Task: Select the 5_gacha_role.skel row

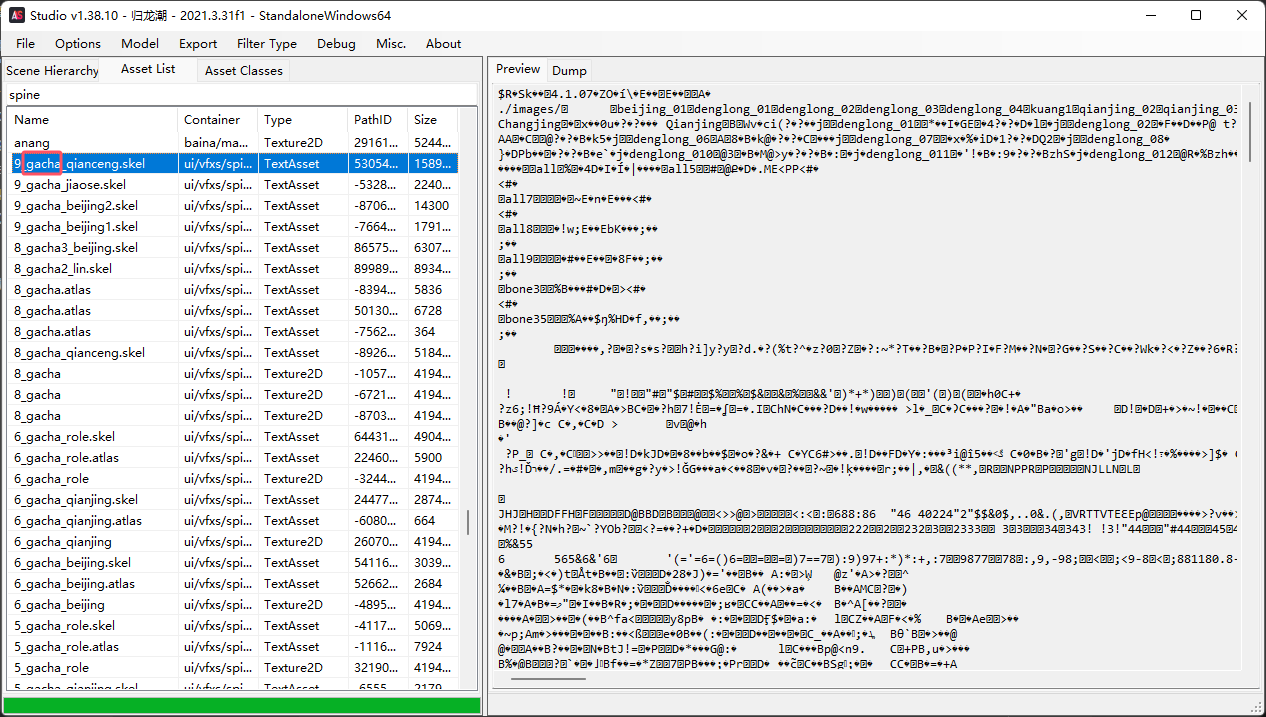Action: tap(234, 625)
